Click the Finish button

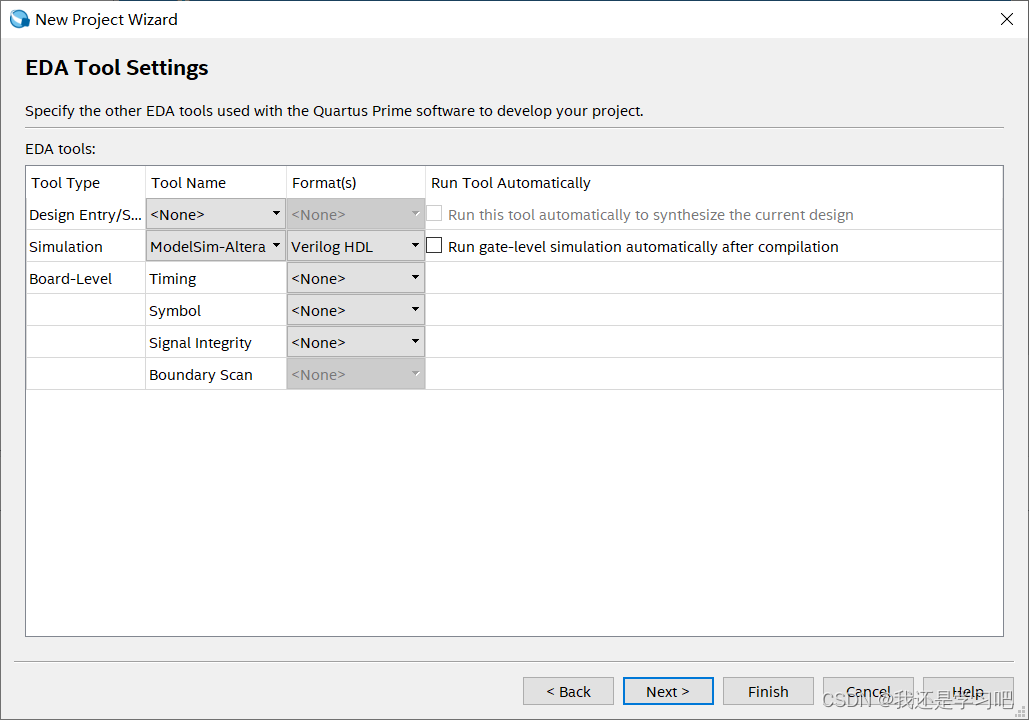pos(768,691)
